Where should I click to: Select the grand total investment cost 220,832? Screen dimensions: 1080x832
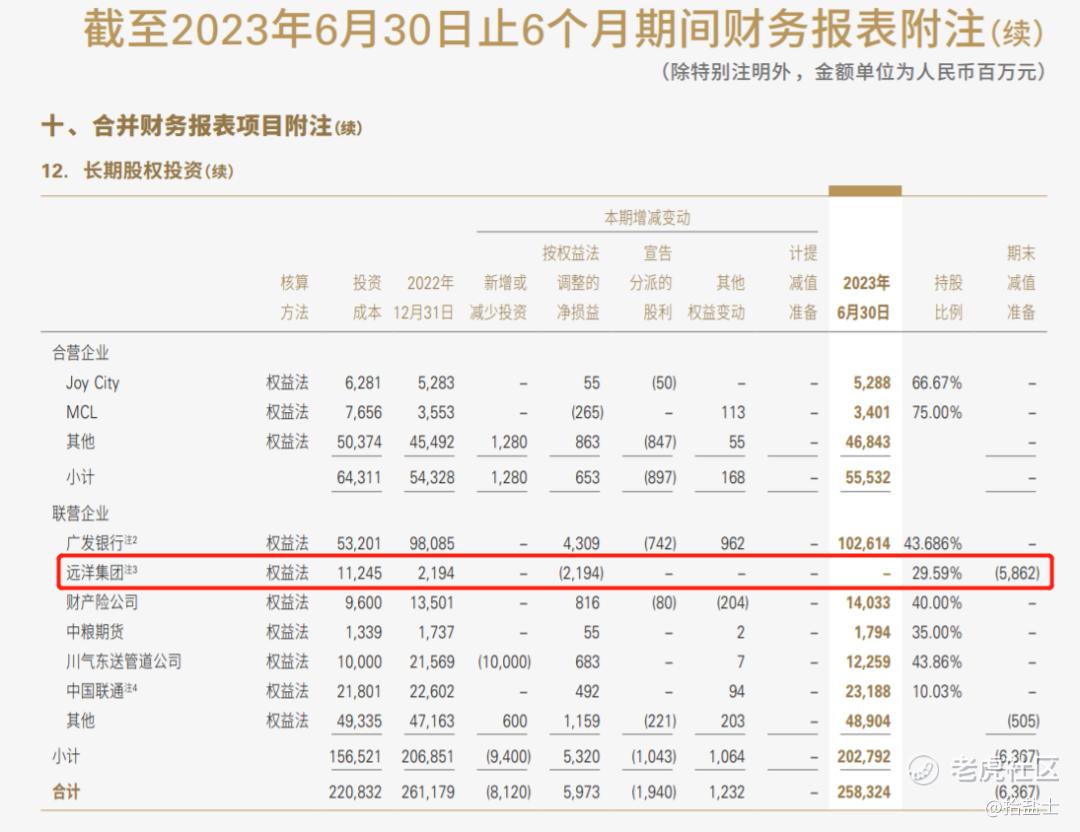355,793
